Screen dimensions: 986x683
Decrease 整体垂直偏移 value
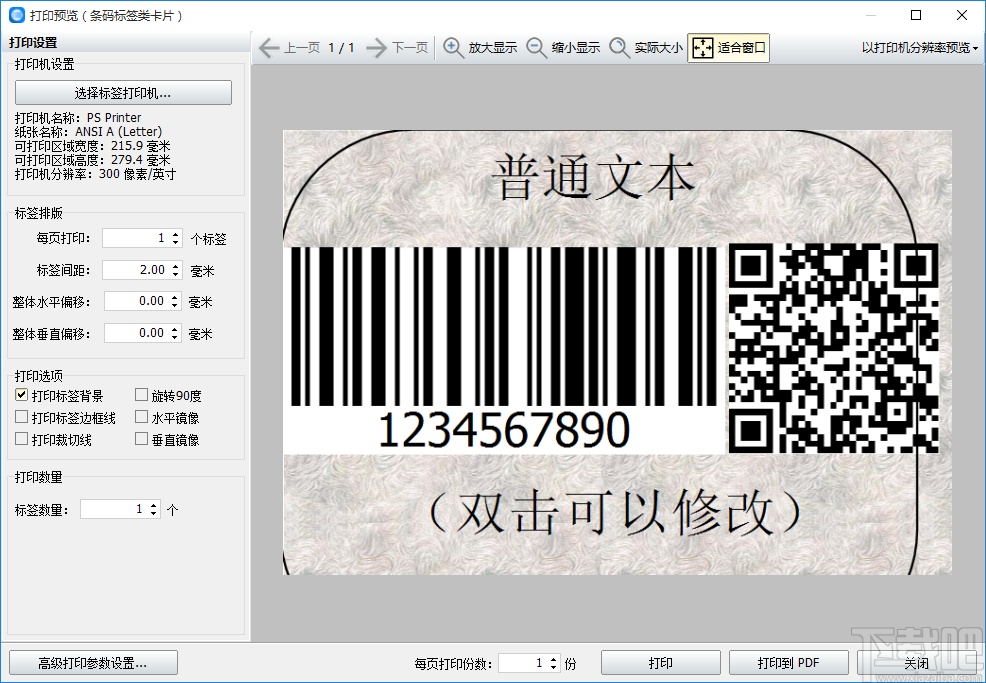coord(175,336)
